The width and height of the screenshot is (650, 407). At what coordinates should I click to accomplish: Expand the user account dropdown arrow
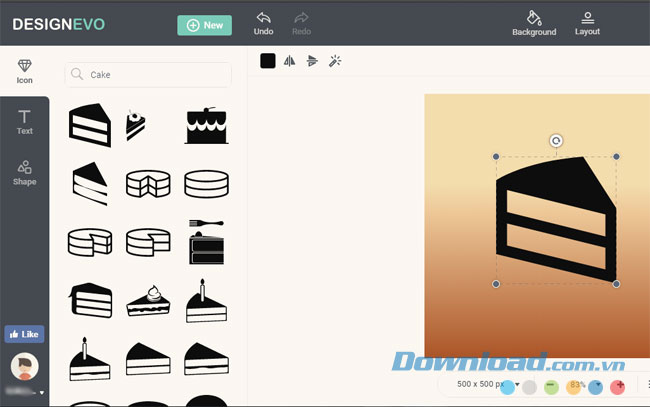click(41, 393)
